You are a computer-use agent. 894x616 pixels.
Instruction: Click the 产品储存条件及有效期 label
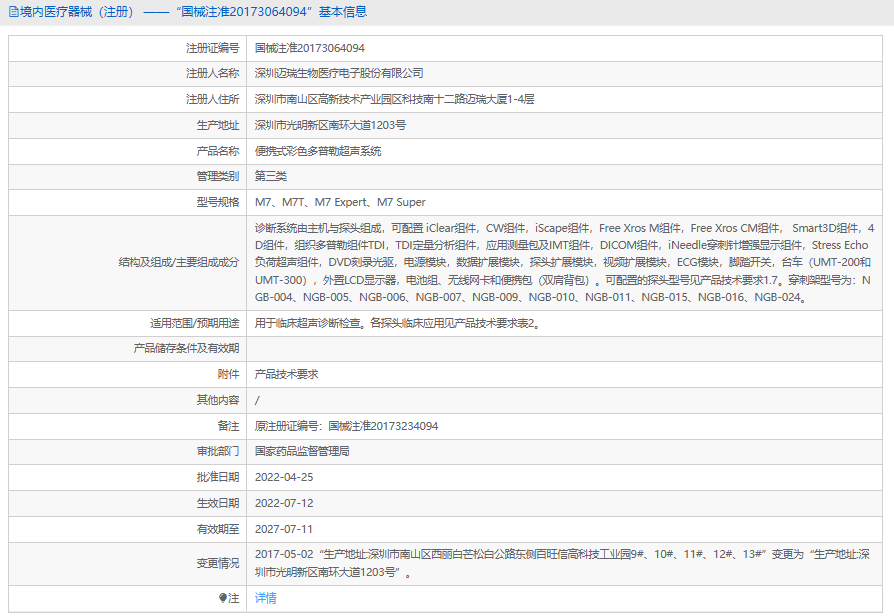point(186,348)
